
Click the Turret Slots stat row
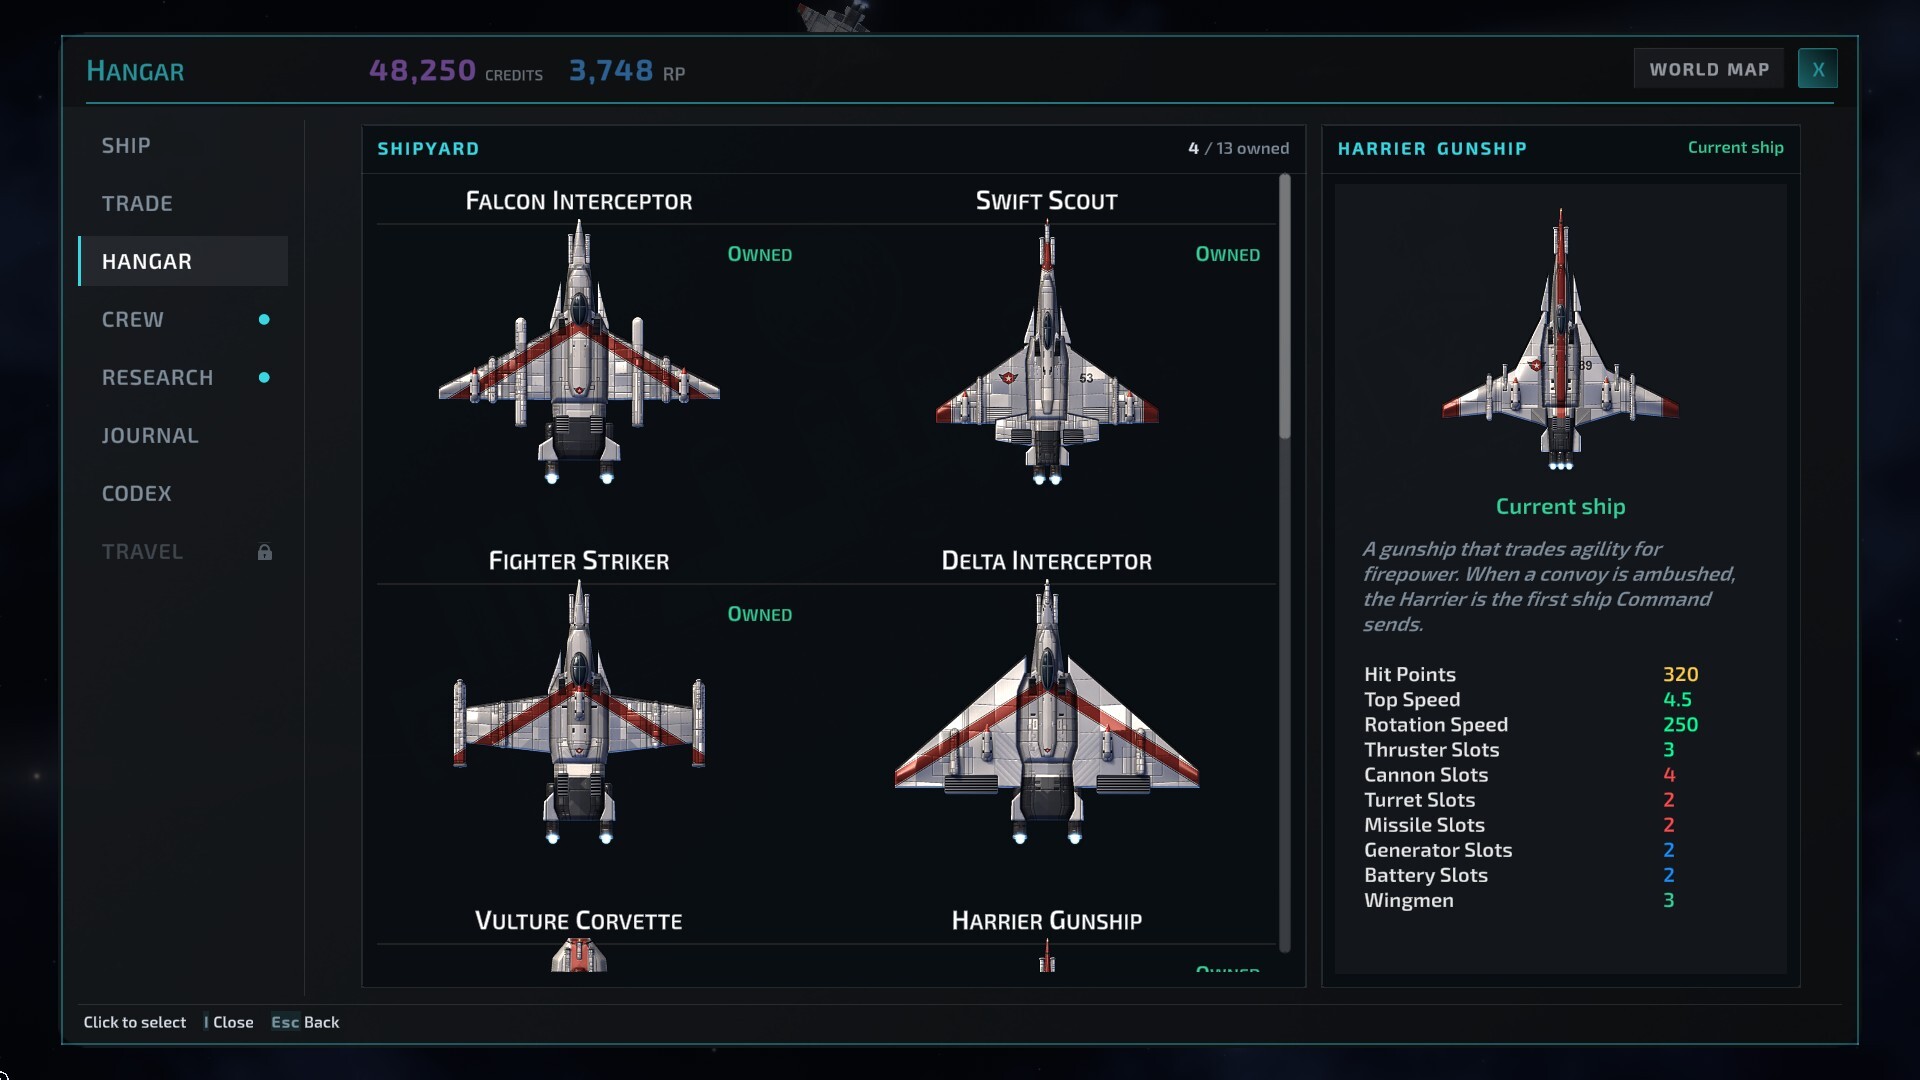(x=1531, y=800)
